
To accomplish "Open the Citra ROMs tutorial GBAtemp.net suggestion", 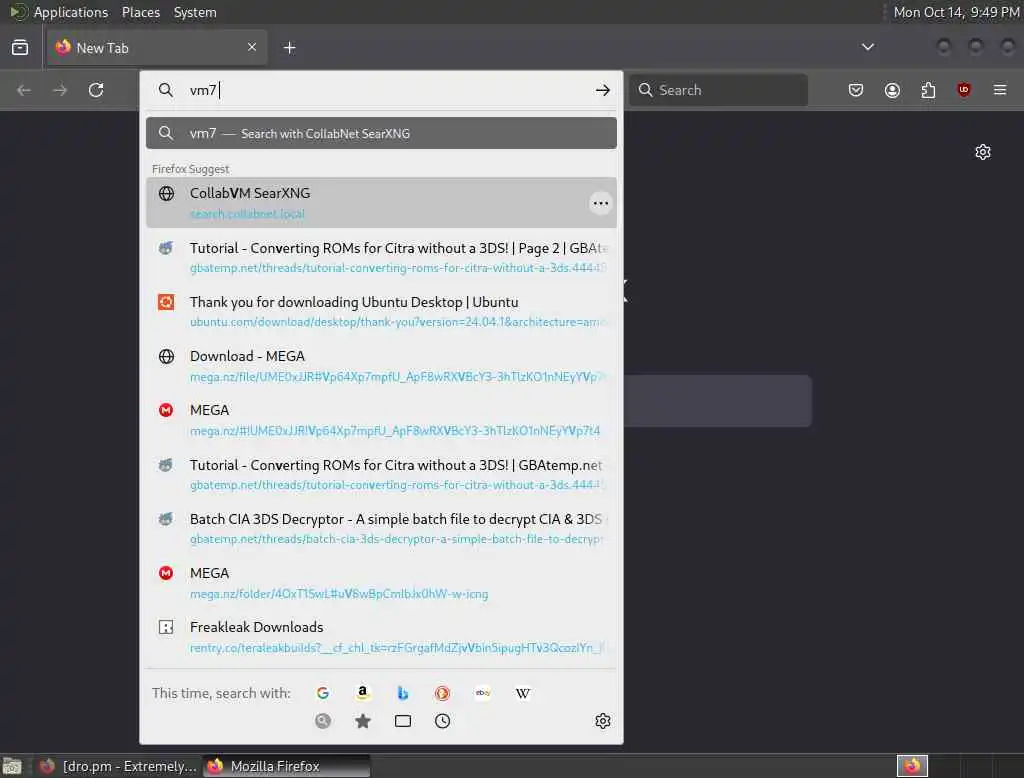I will 381,474.
